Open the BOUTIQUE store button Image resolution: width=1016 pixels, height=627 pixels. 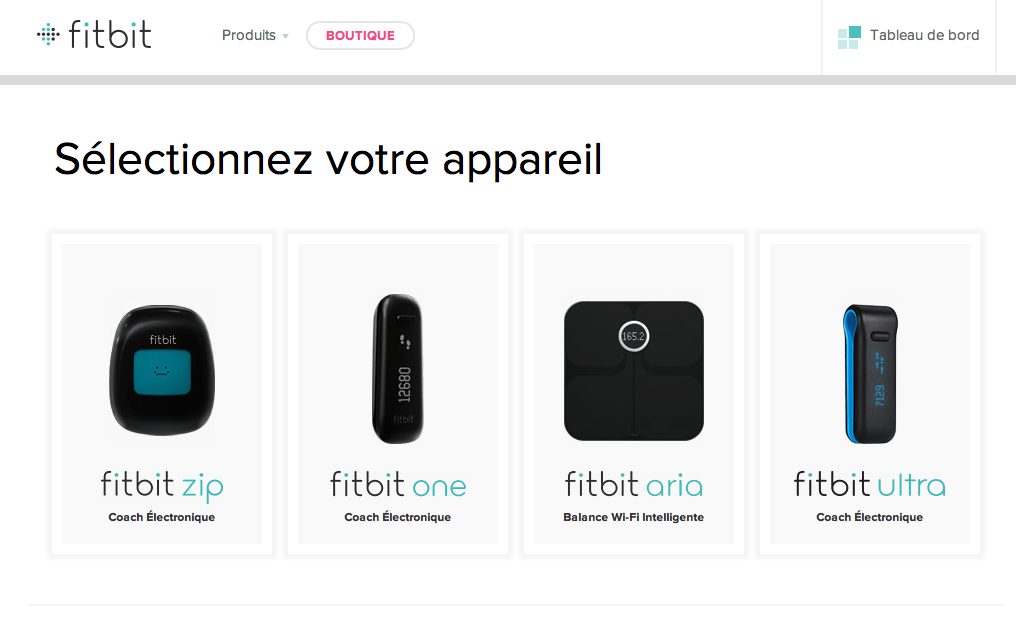click(360, 36)
